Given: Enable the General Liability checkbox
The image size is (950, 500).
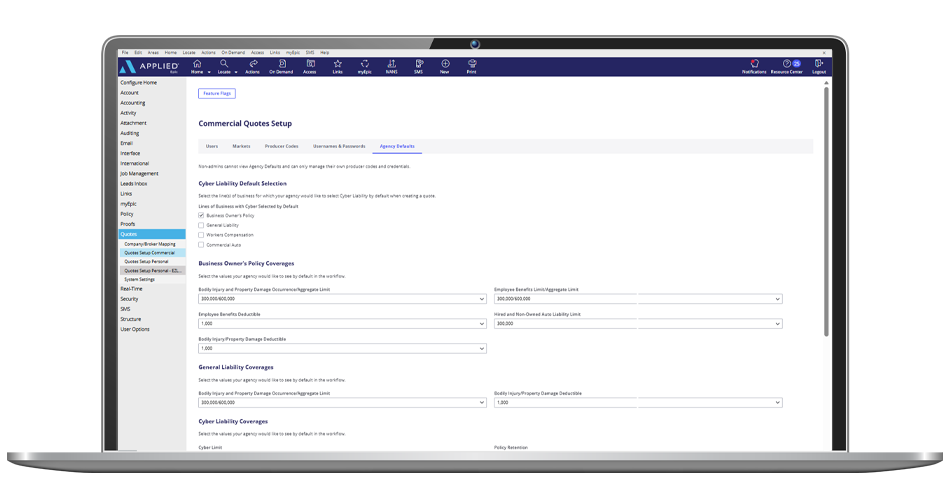Looking at the screenshot, I should tap(201, 225).
